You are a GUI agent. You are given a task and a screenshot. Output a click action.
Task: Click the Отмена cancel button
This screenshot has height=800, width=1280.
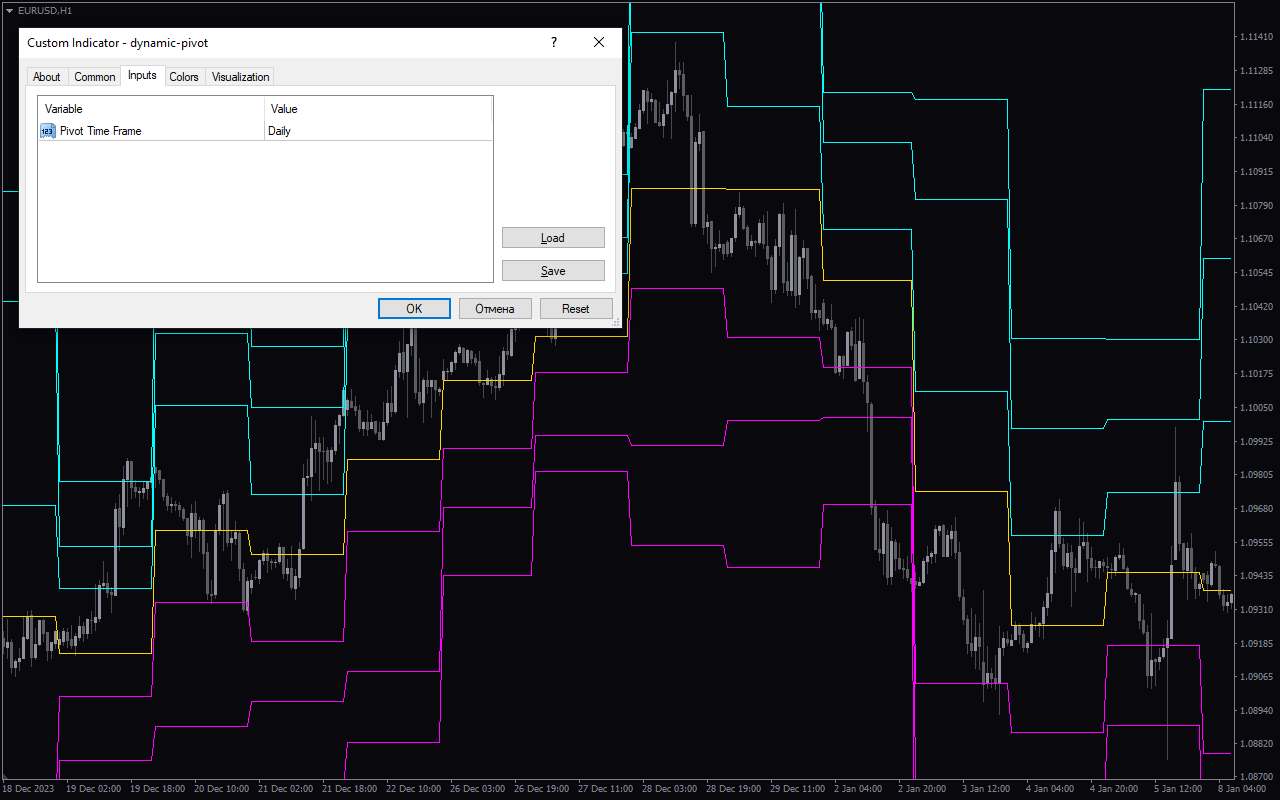pos(495,309)
